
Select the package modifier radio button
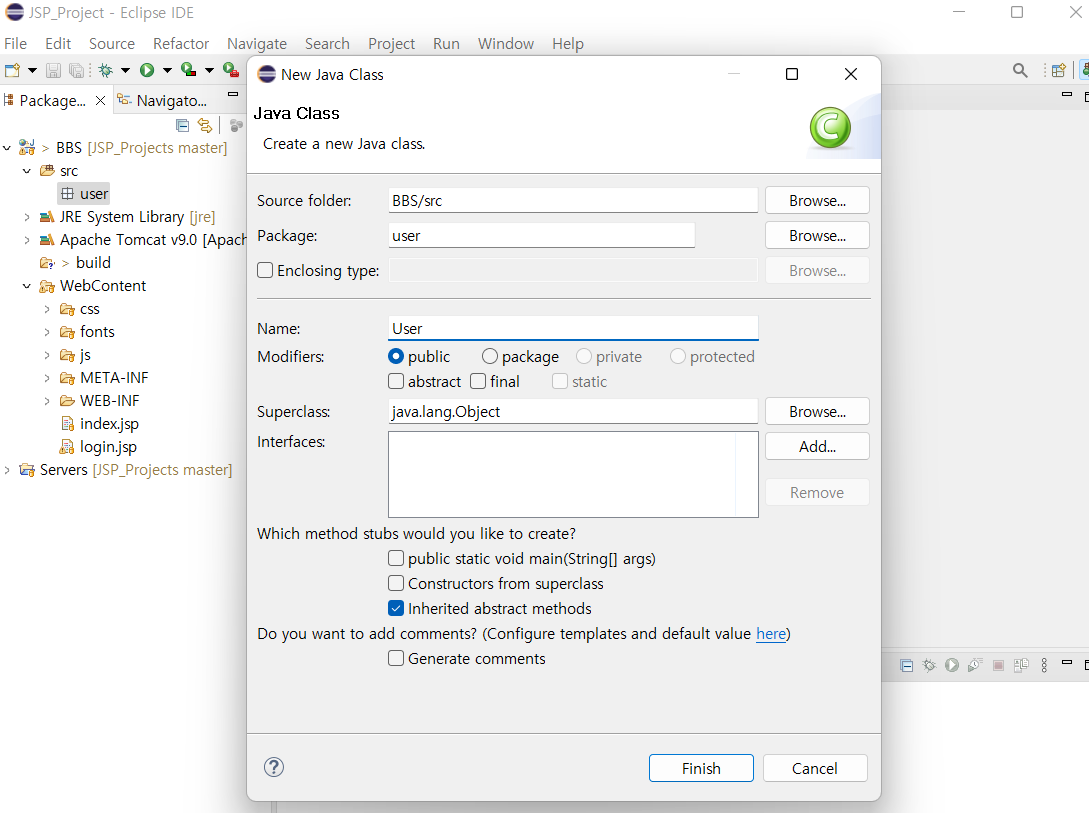490,356
